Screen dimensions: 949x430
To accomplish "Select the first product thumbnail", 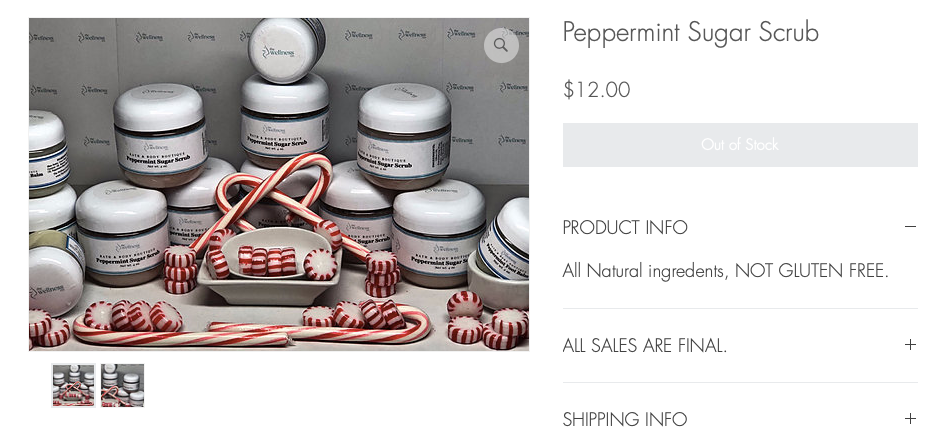I will (x=73, y=385).
